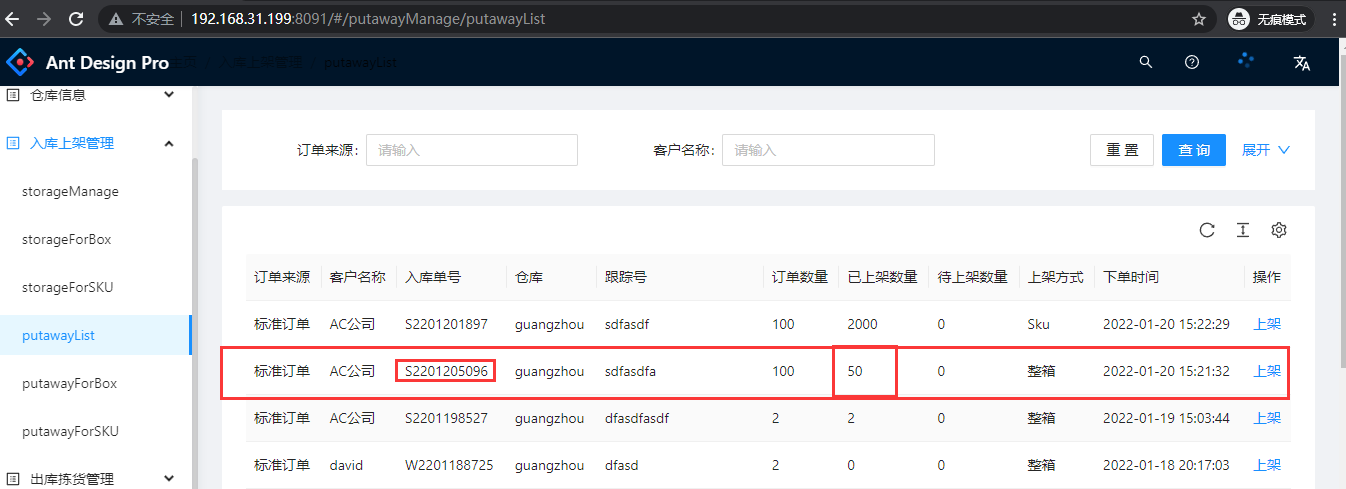The height and width of the screenshot is (489, 1346).
Task: Open storageForBox in sidebar
Action: [x=66, y=240]
